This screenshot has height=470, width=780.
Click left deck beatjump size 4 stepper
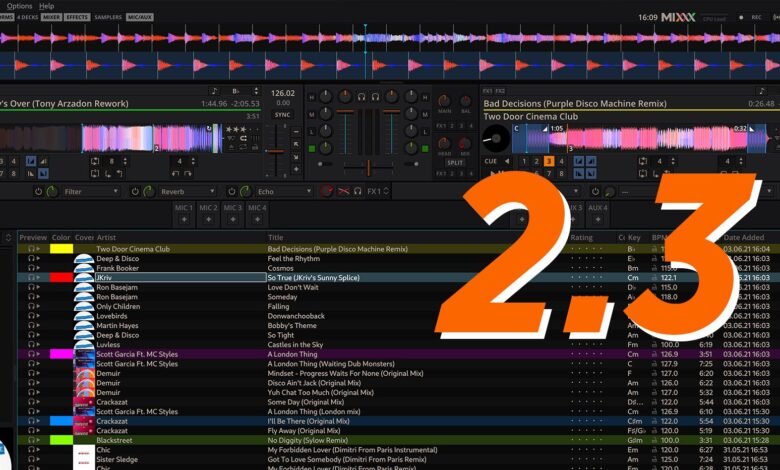point(193,161)
